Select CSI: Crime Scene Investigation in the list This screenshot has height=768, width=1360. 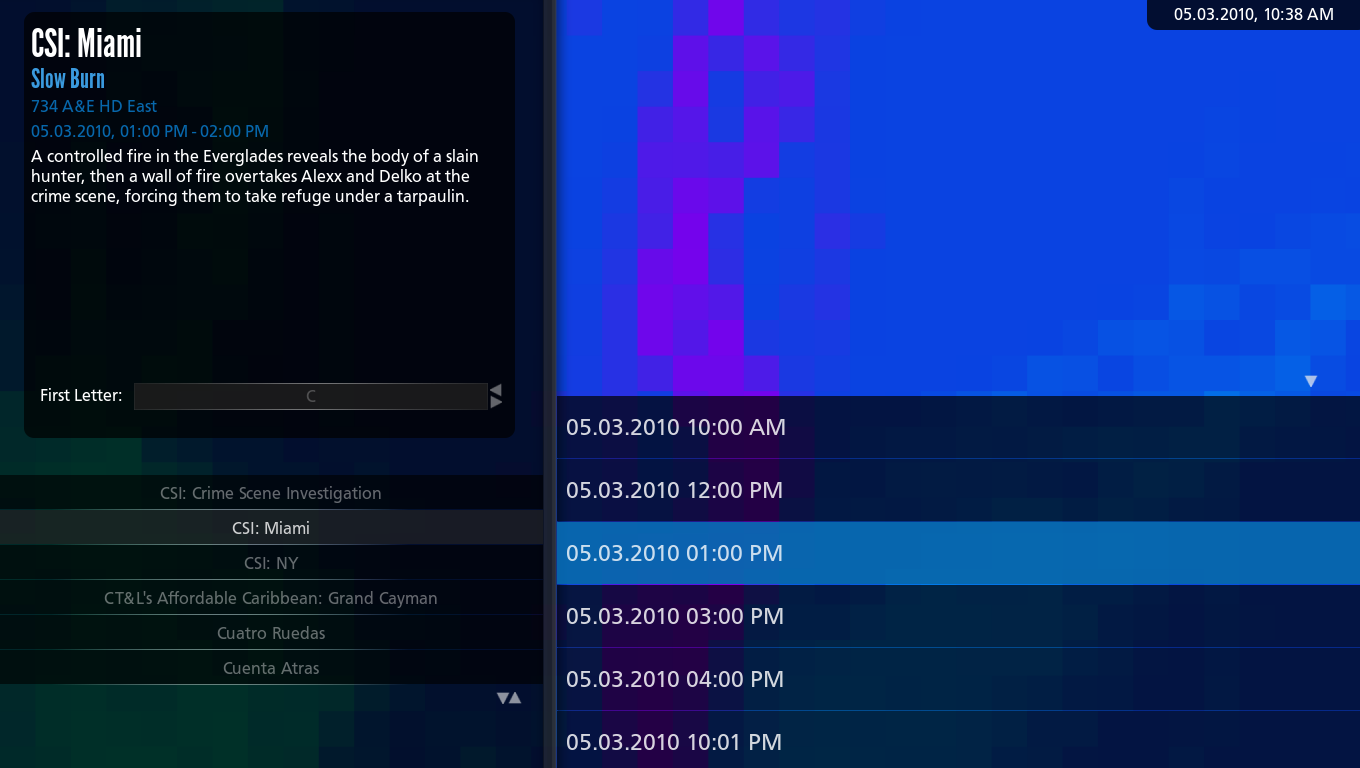click(x=271, y=493)
